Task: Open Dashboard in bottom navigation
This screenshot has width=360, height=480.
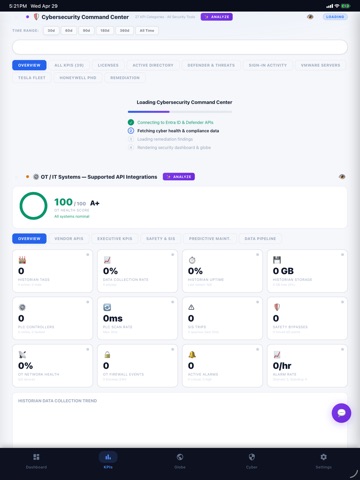Action: point(36,461)
